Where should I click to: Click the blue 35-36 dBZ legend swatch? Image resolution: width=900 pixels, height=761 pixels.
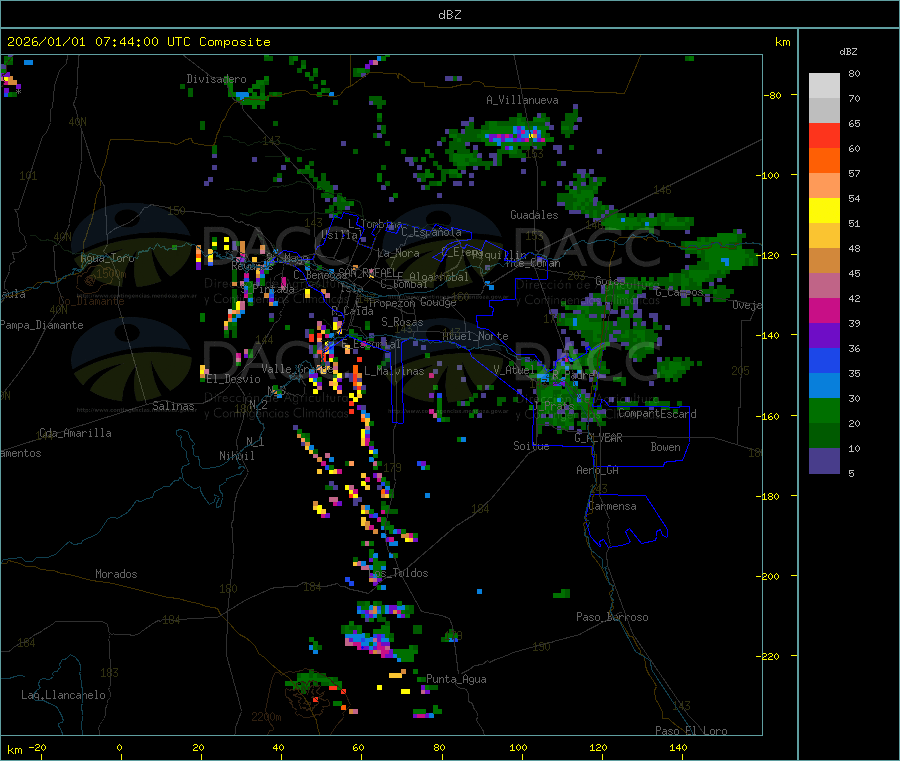[824, 360]
